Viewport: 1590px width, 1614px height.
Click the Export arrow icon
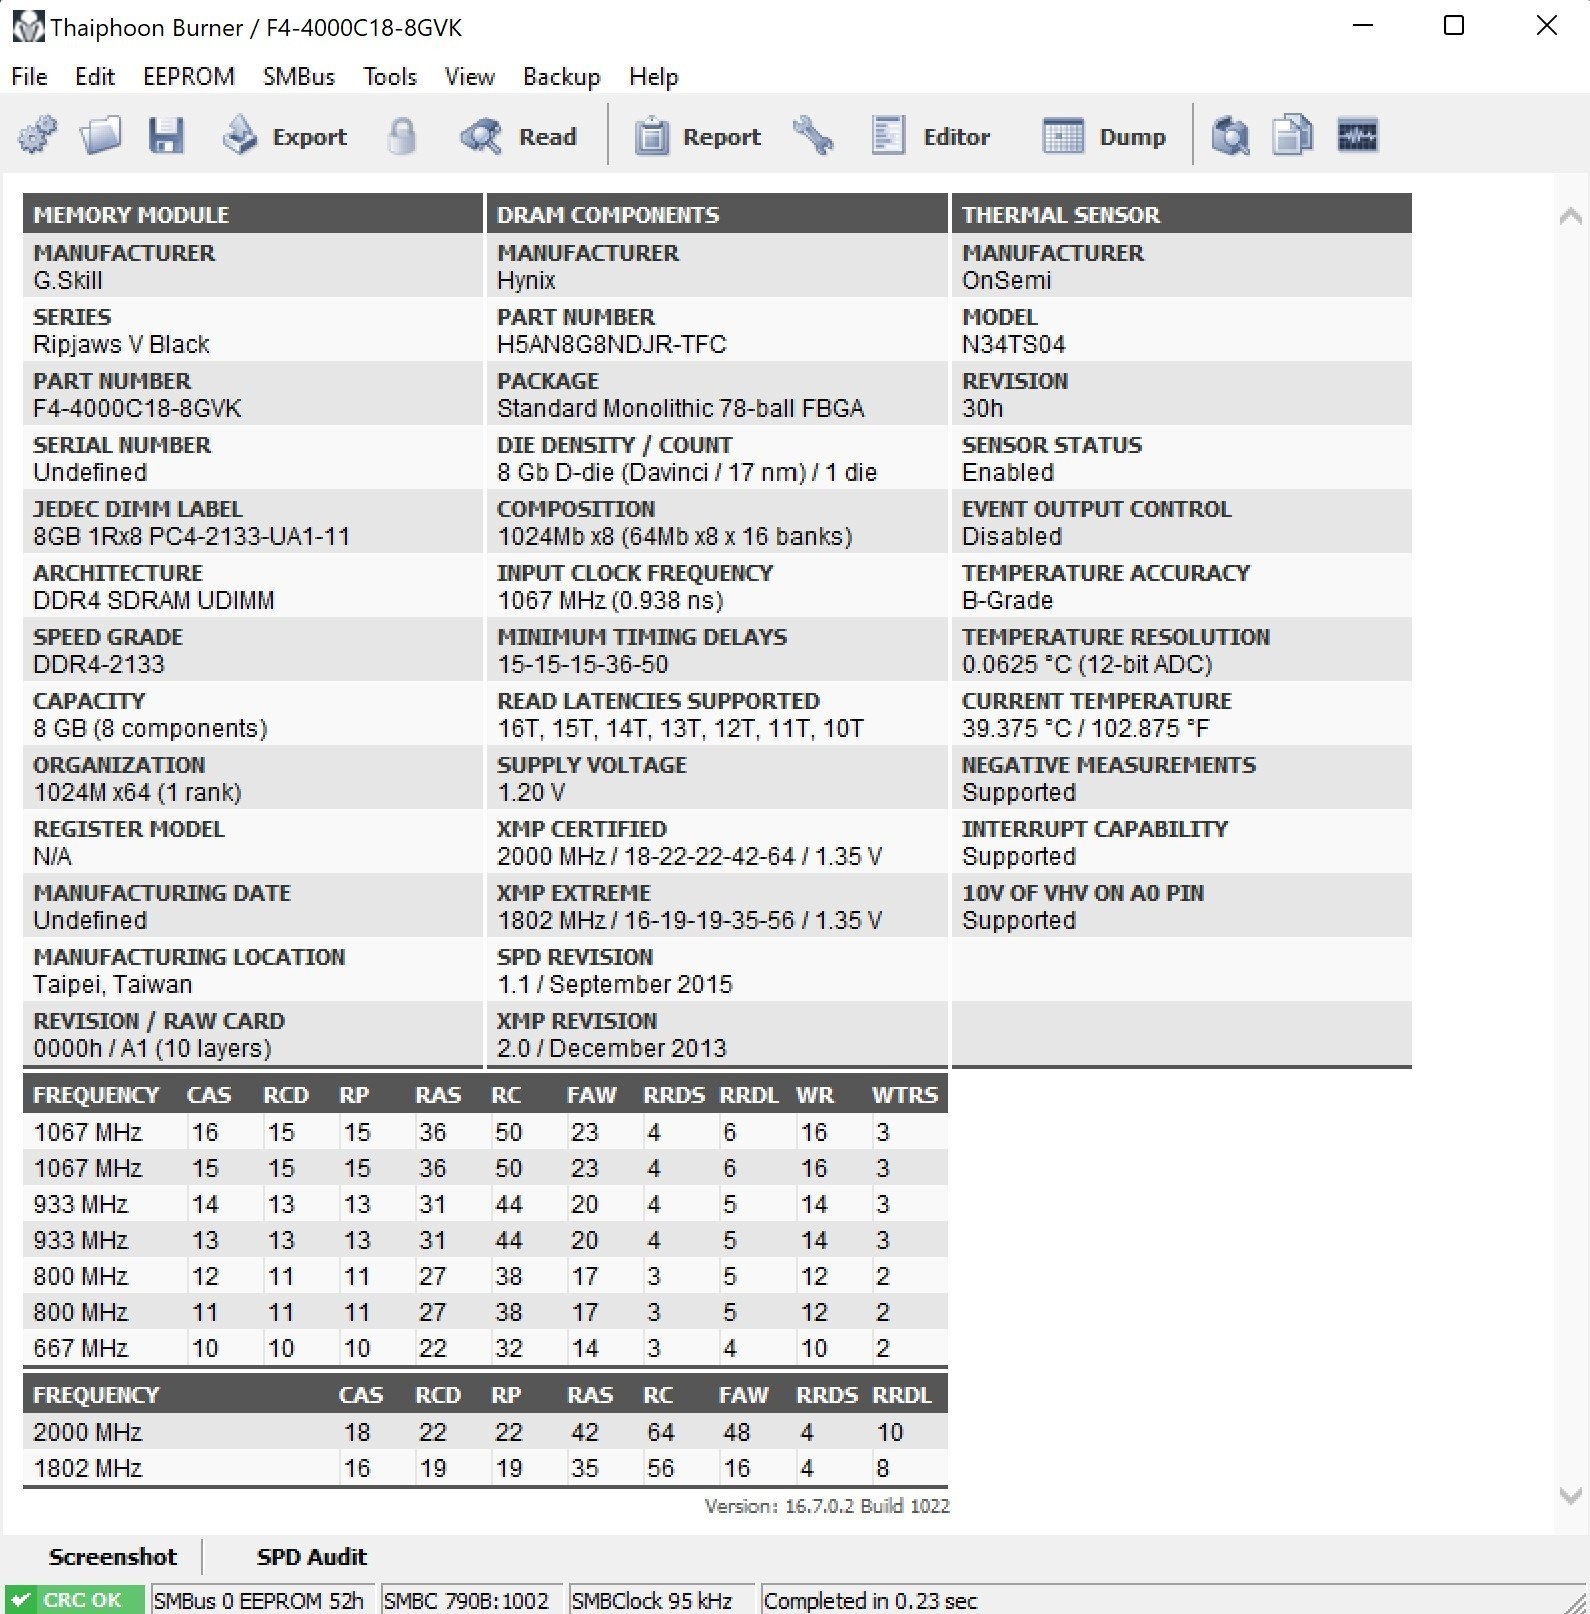click(x=240, y=135)
